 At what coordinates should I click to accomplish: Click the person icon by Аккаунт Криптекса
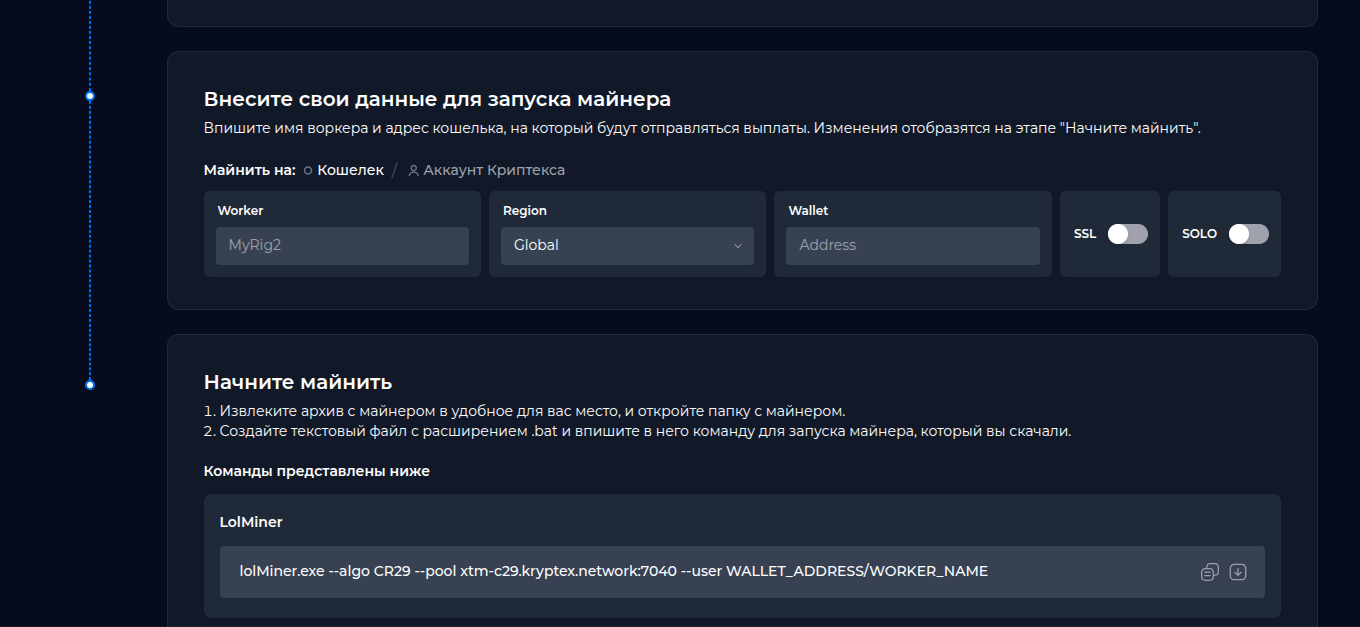413,170
